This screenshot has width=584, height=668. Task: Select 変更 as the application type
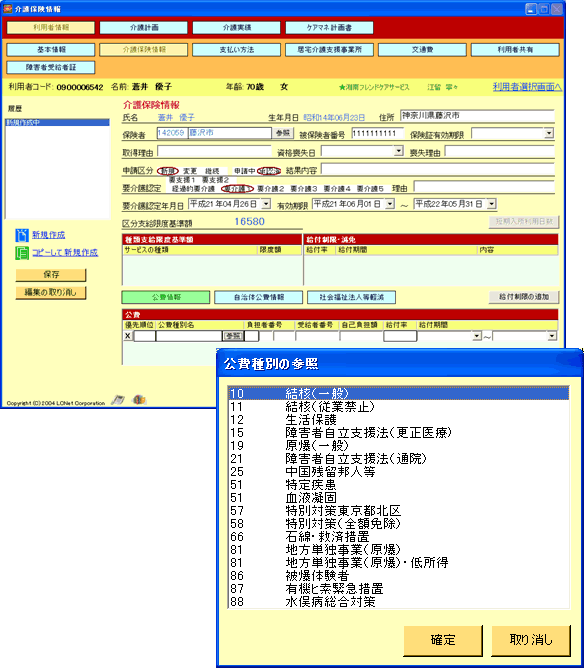(x=190, y=171)
